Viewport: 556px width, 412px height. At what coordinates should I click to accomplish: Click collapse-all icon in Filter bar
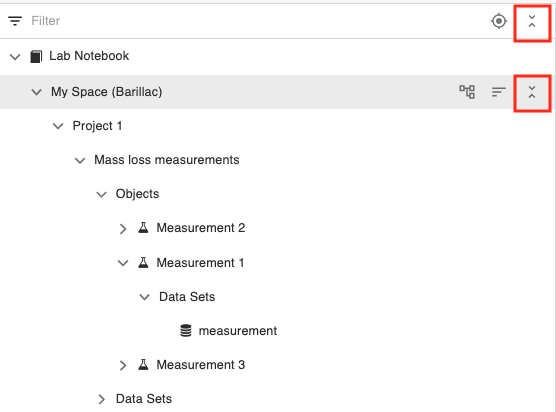point(532,21)
